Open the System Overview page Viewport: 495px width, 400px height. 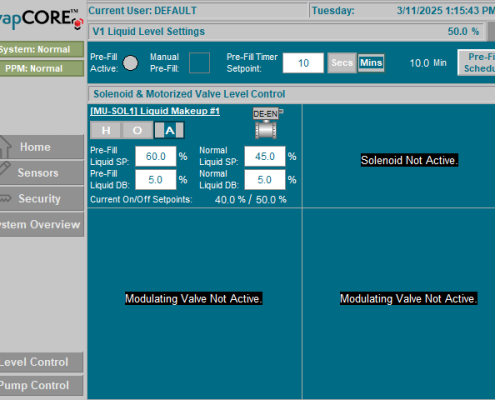(42, 224)
